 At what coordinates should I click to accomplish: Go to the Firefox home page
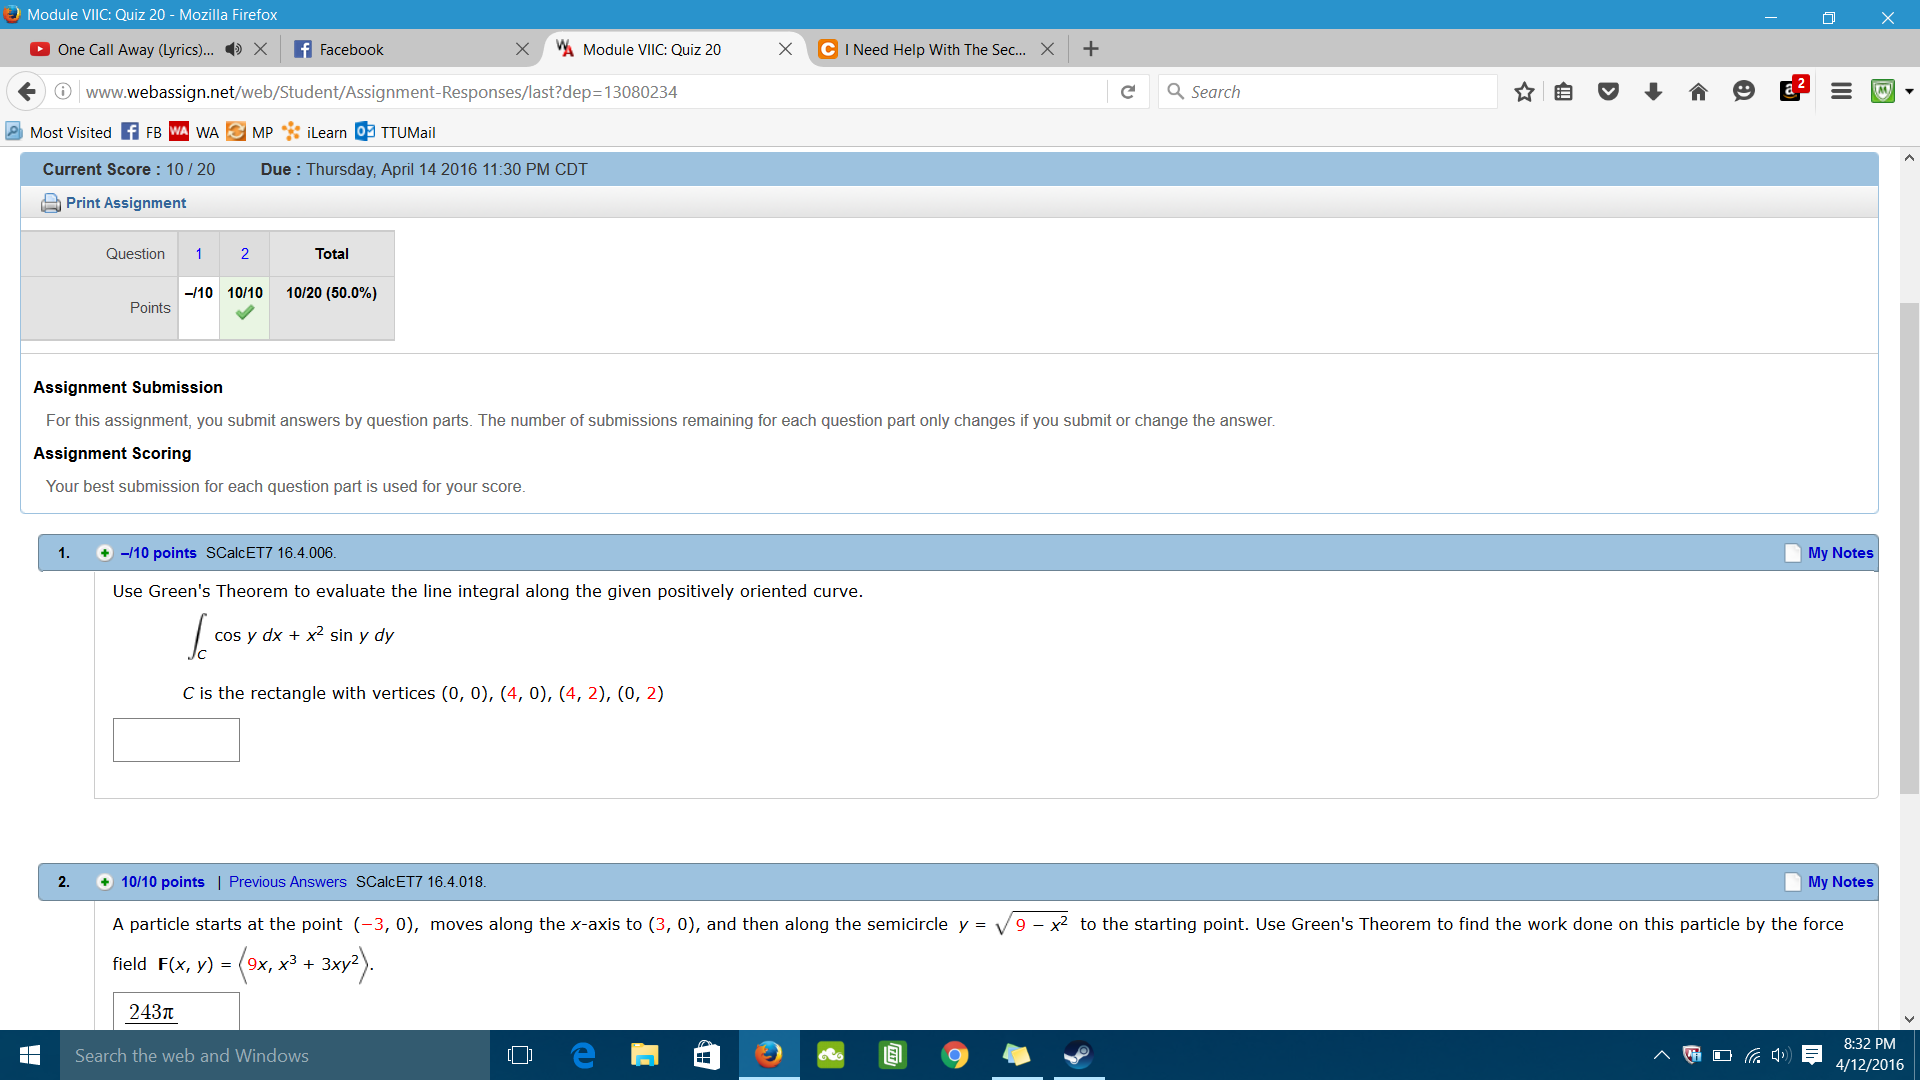[x=1698, y=91]
